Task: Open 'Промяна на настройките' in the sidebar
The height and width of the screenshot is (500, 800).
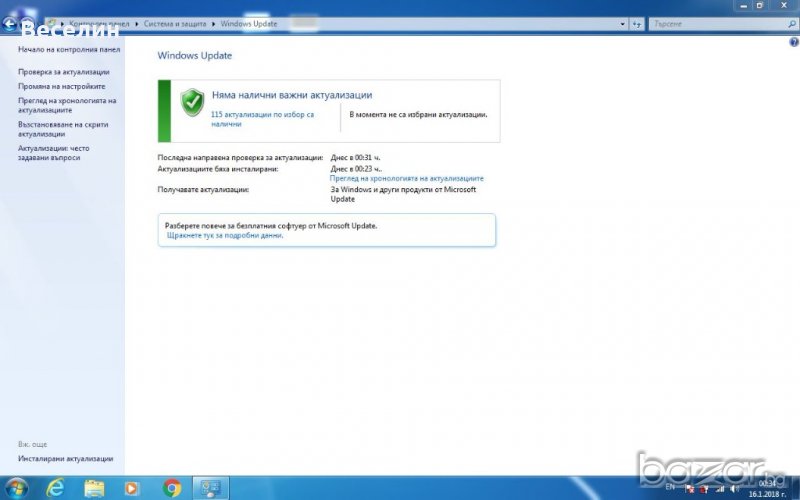Action: pyautogui.click(x=61, y=86)
